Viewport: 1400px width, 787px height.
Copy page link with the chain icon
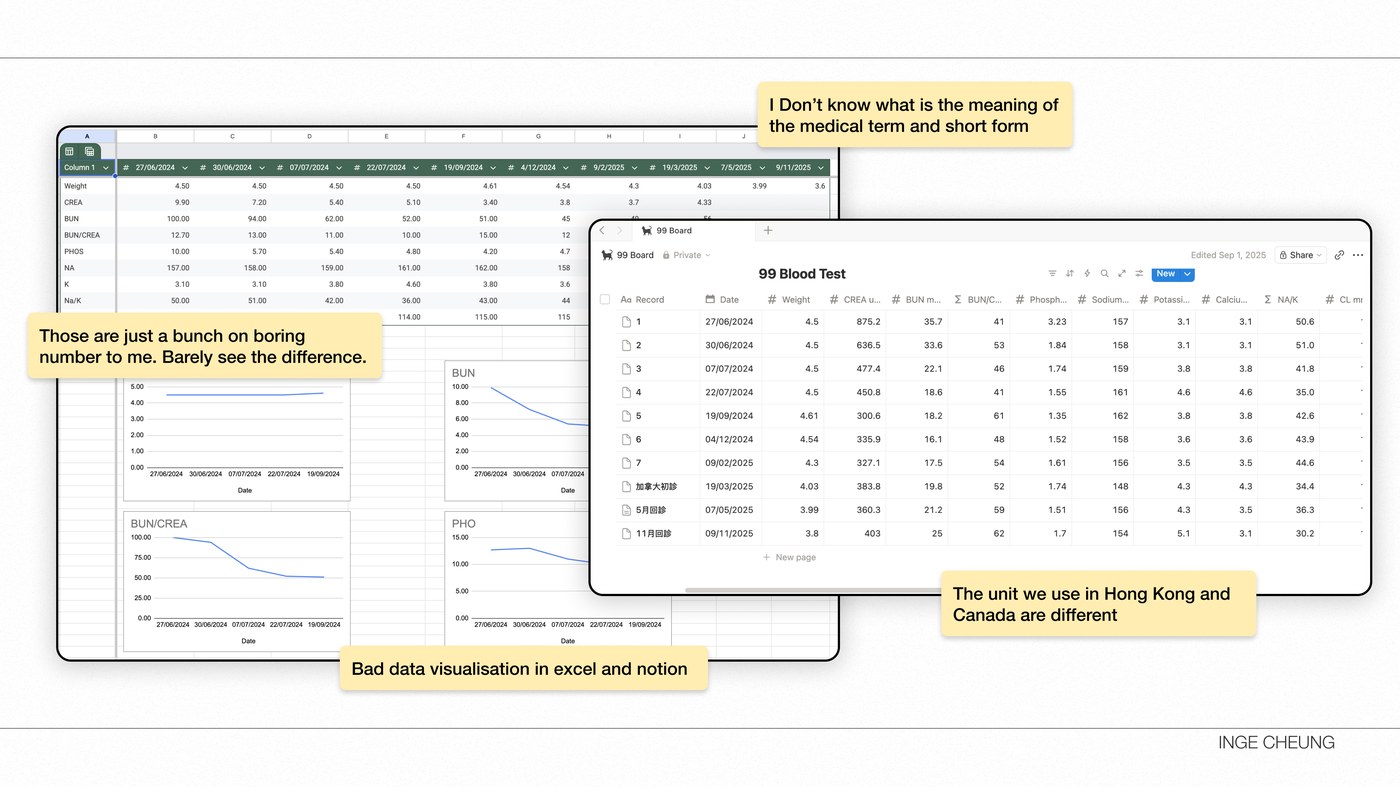point(1339,255)
